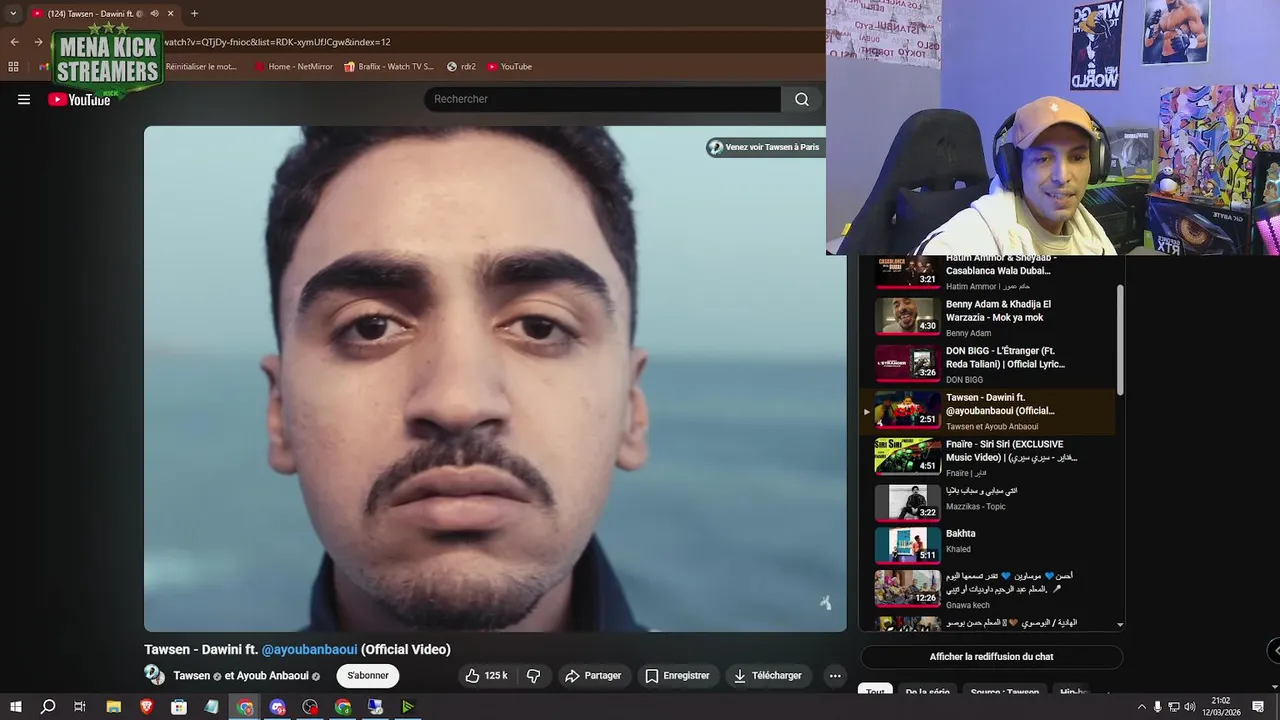Image resolution: width=1280 pixels, height=720 pixels.
Task: Open the YouTube bookmark in bookmarks bar
Action: click(x=509, y=66)
